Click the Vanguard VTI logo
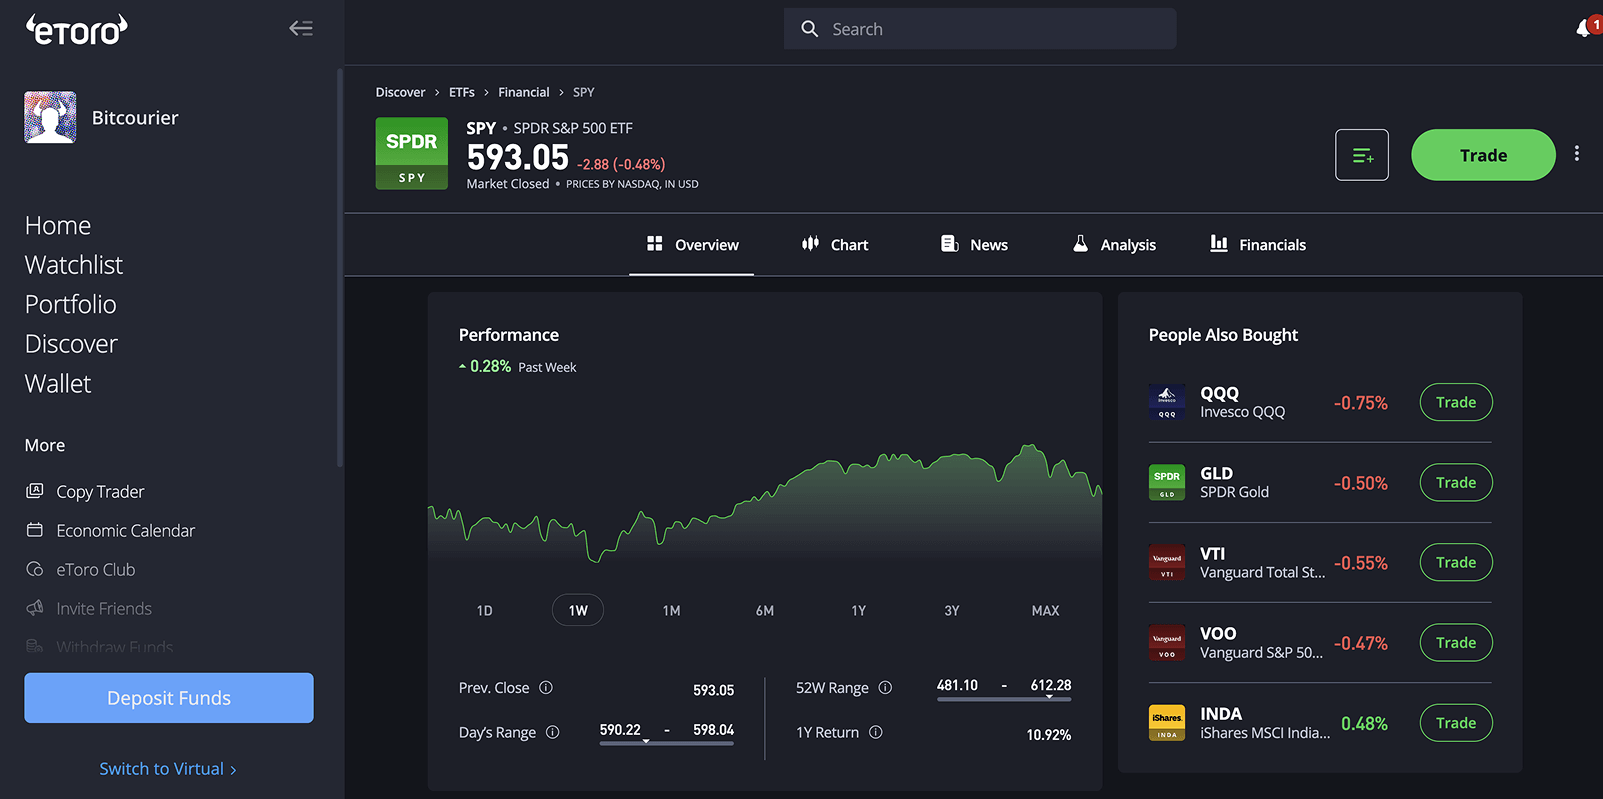 [1167, 562]
